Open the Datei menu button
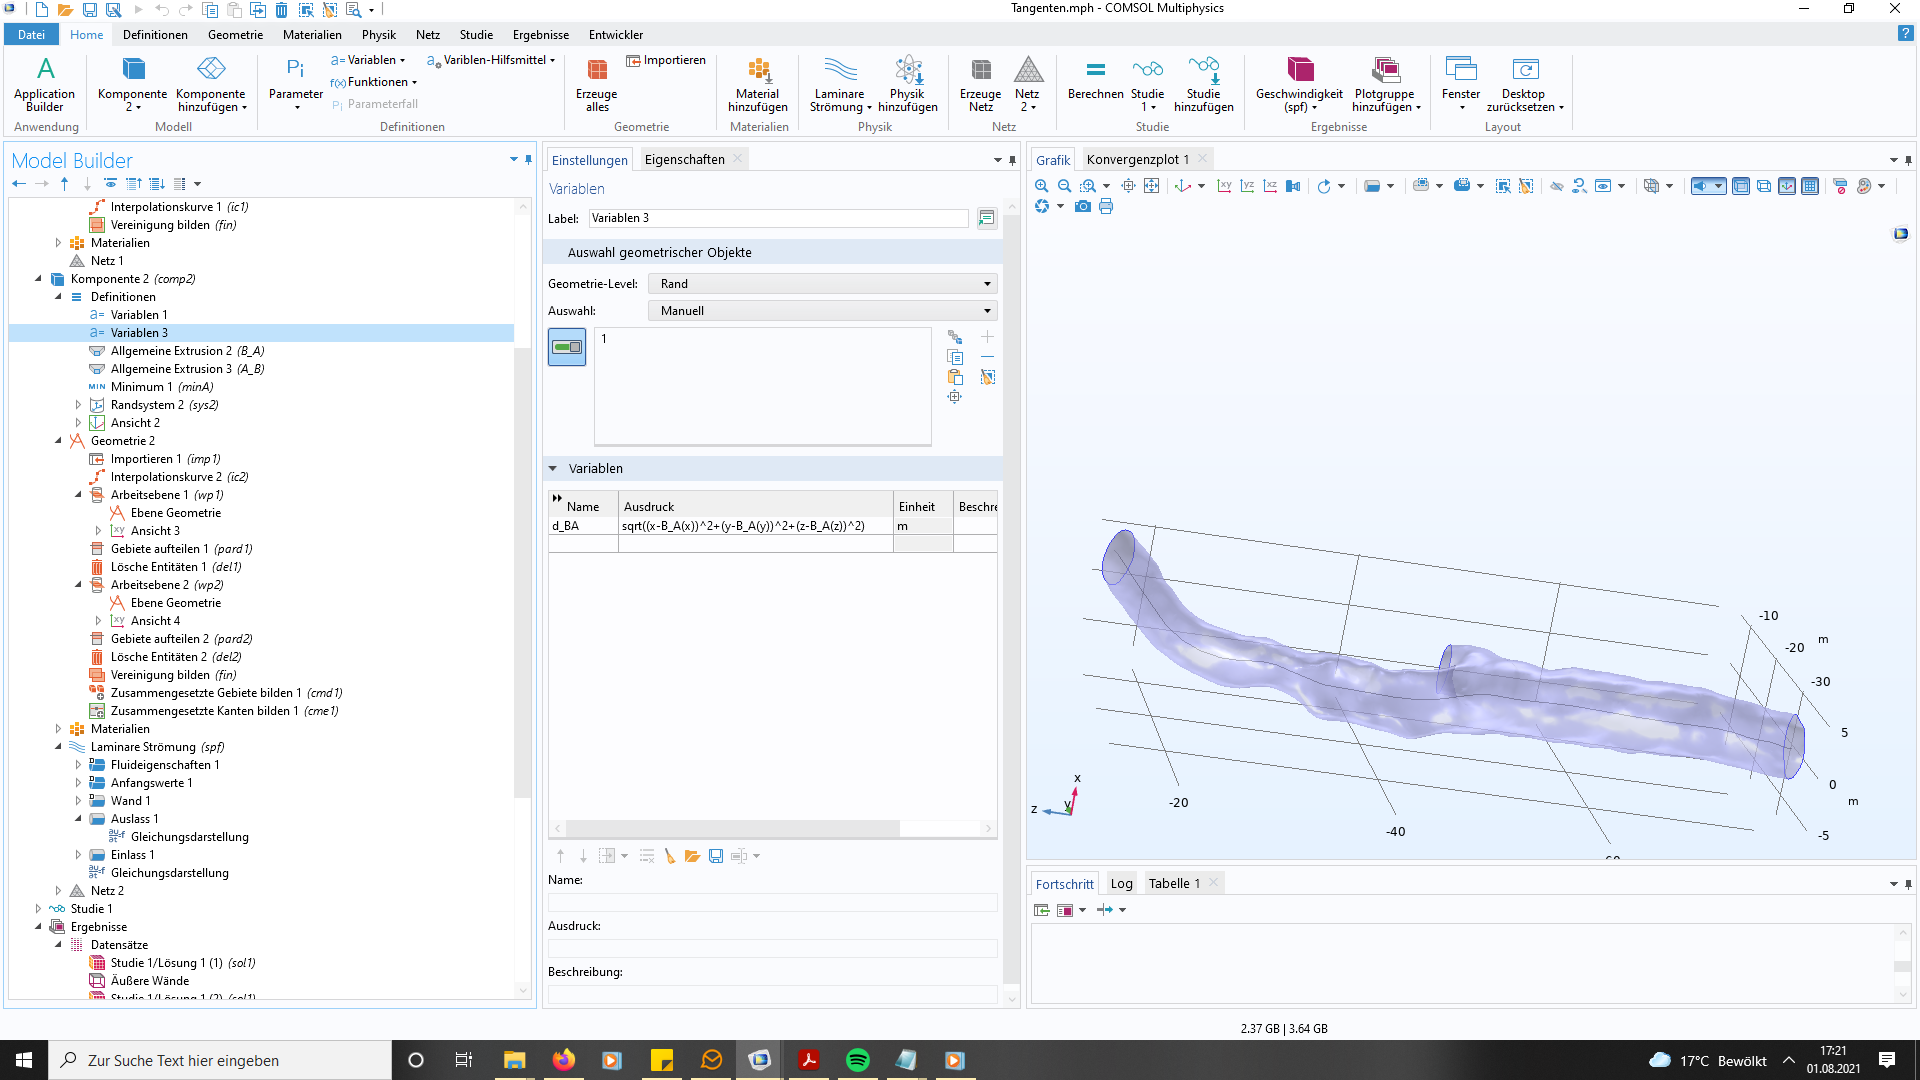The height and width of the screenshot is (1080, 1920). point(31,35)
